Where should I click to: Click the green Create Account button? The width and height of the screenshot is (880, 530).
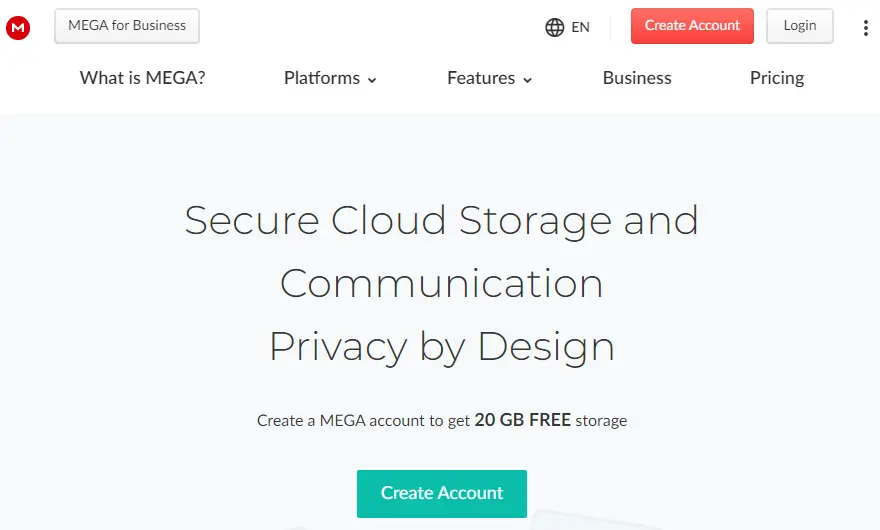point(442,493)
